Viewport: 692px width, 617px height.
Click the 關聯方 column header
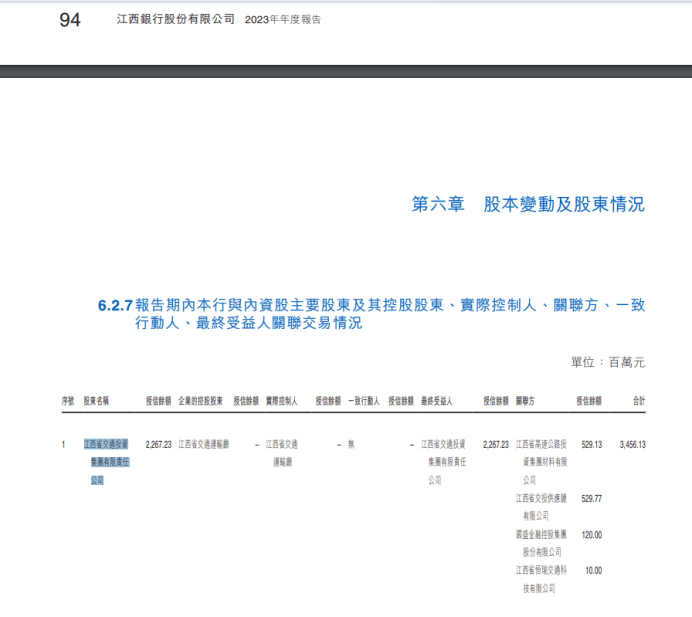pyautogui.click(x=525, y=401)
